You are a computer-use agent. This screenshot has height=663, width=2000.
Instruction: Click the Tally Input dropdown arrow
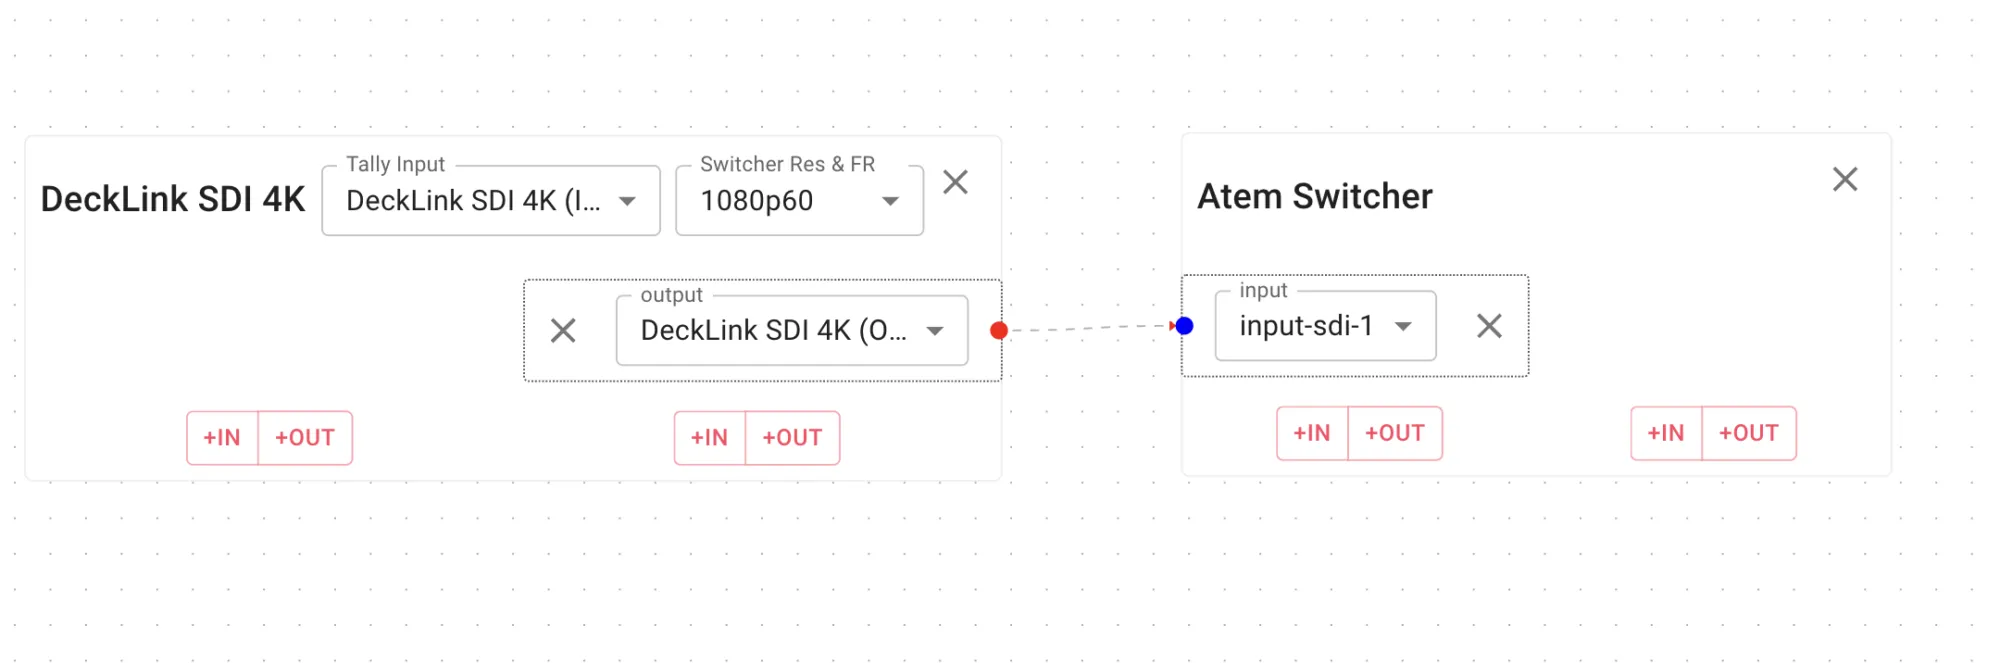627,201
